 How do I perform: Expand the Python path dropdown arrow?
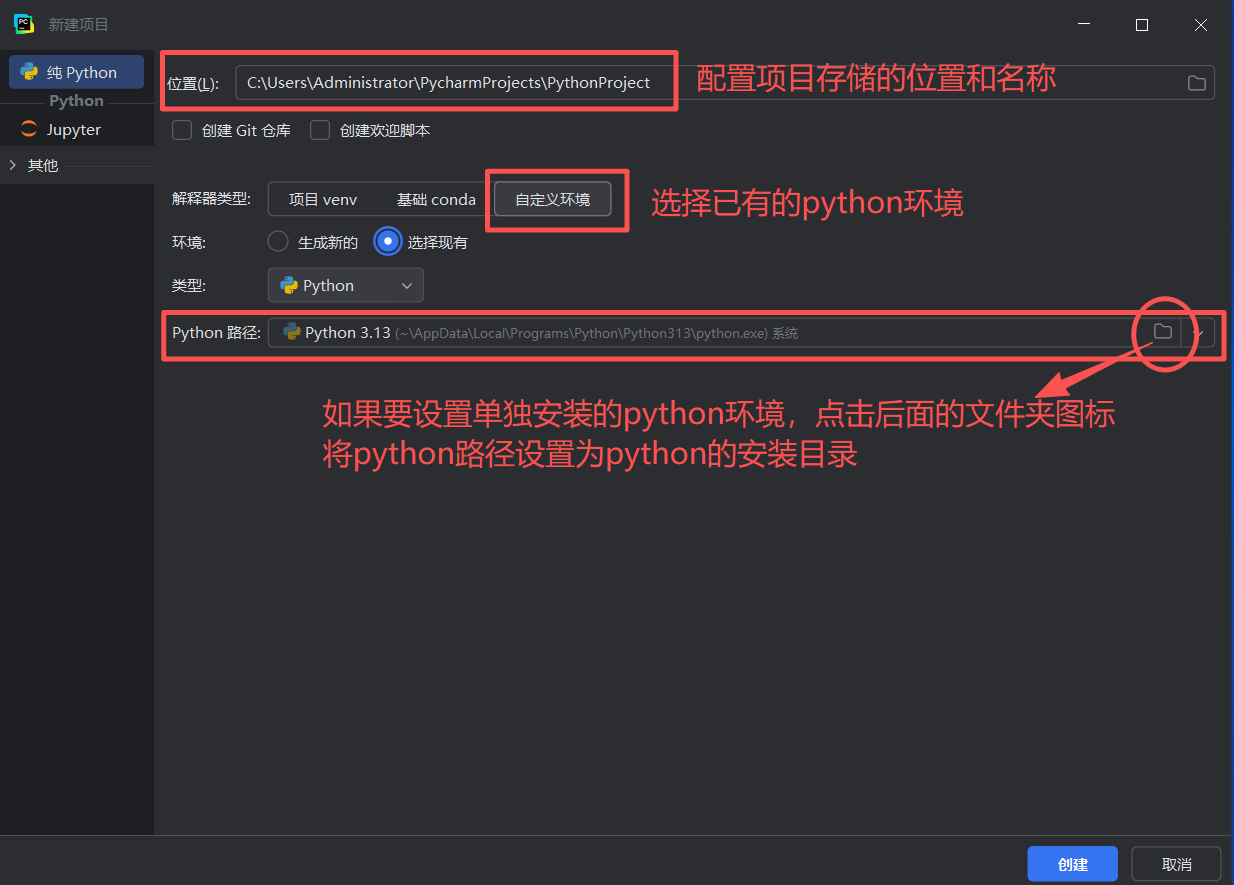(x=1198, y=333)
